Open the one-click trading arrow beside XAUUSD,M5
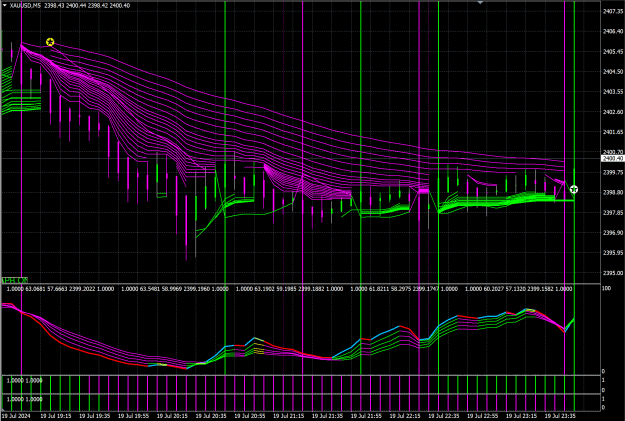This screenshot has width=625, height=421. tap(4, 6)
